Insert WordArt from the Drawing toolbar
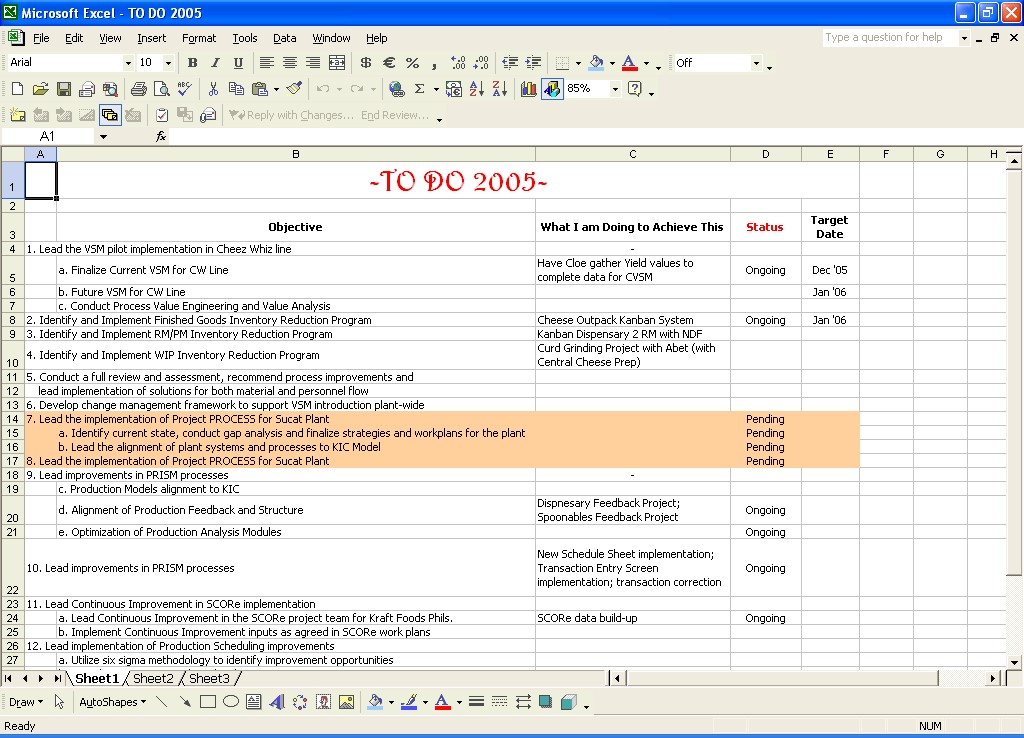The height and width of the screenshot is (738, 1024). [277, 702]
